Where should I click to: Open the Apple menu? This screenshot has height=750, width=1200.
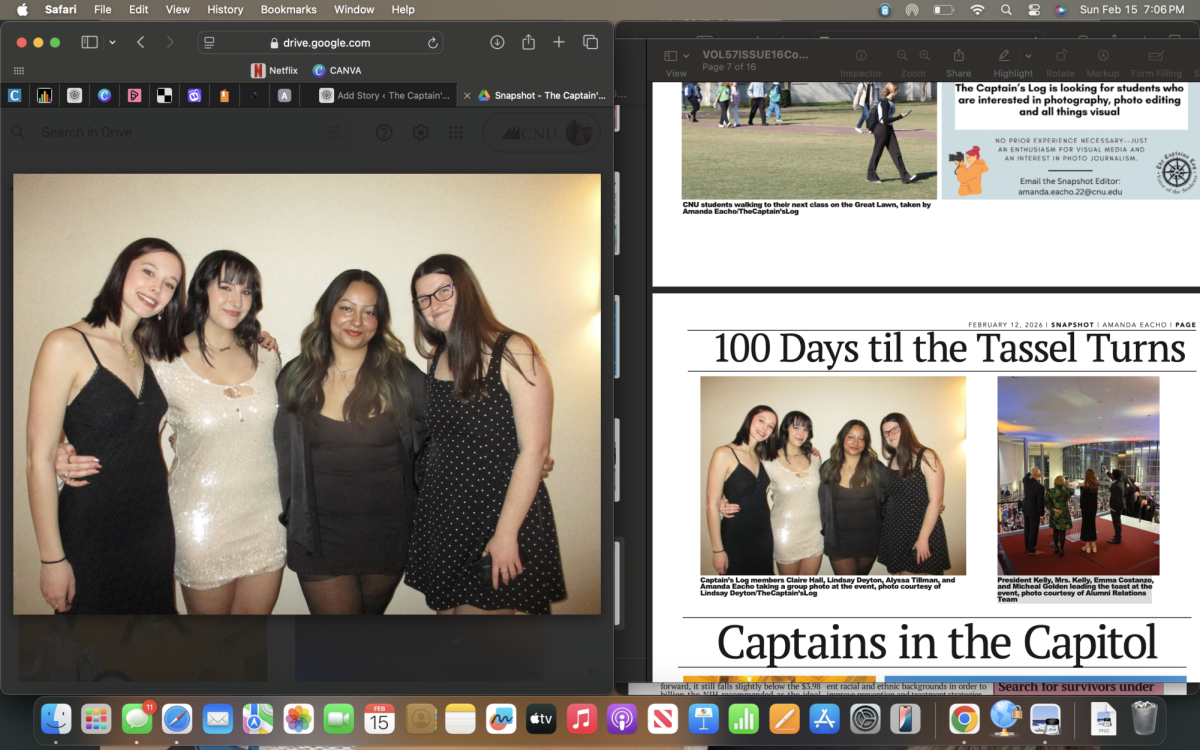(22, 9)
